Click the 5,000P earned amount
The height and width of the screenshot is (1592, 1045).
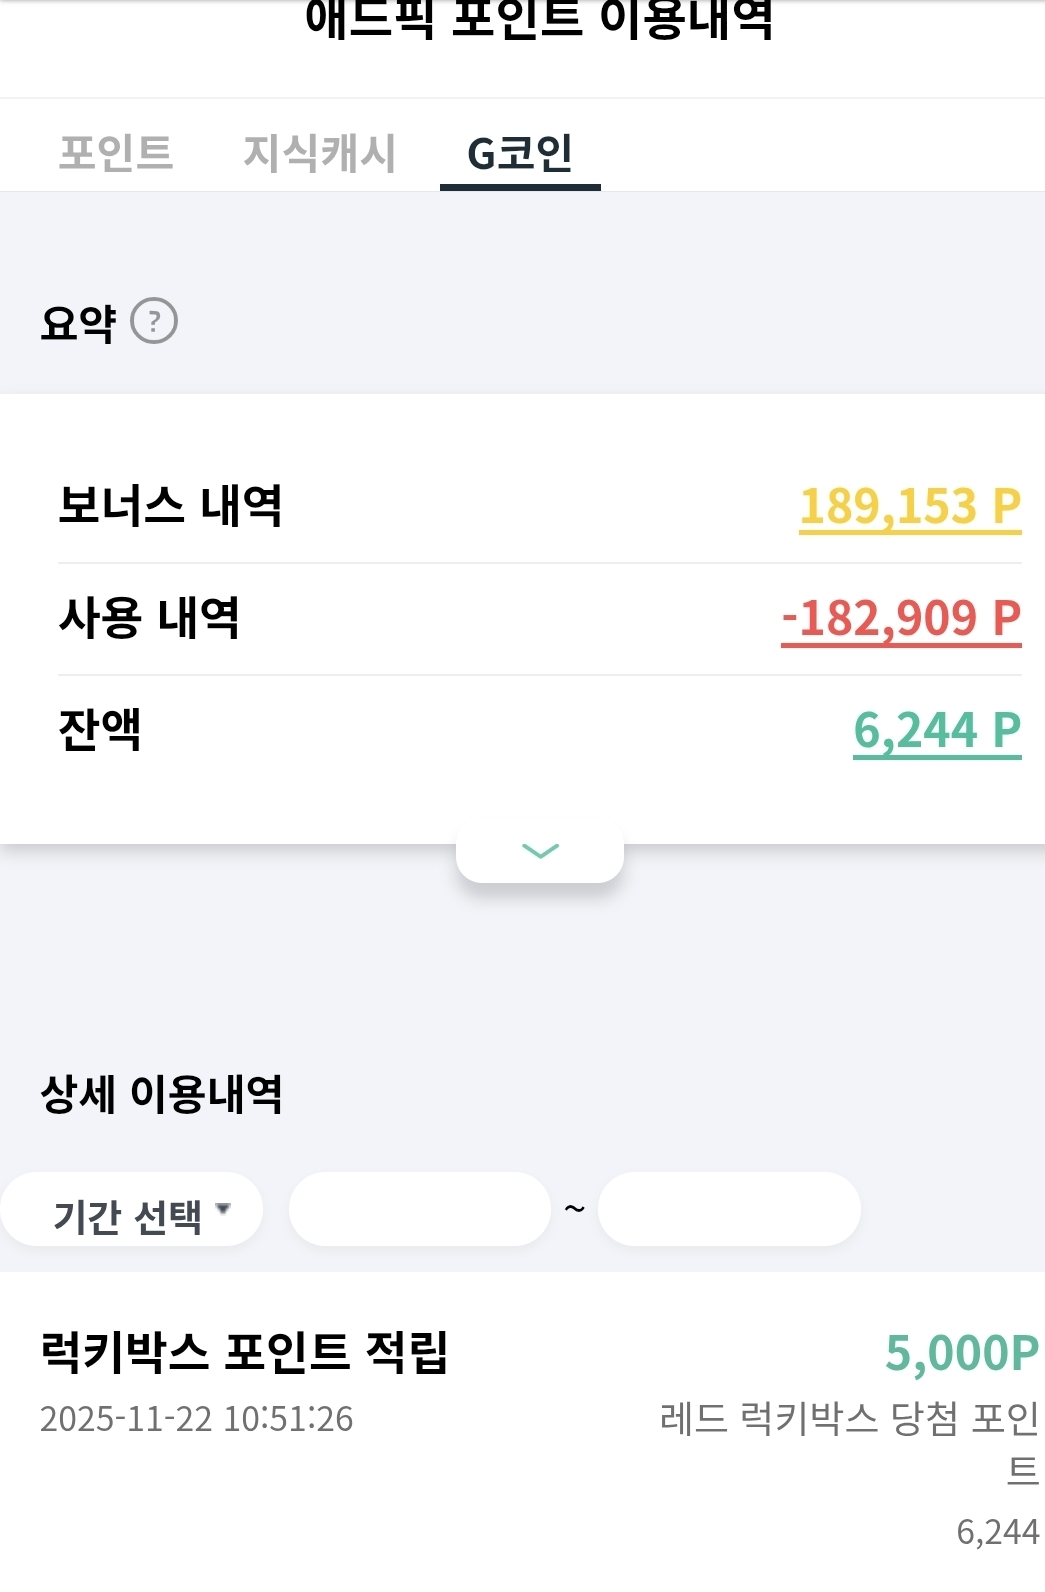(962, 1353)
